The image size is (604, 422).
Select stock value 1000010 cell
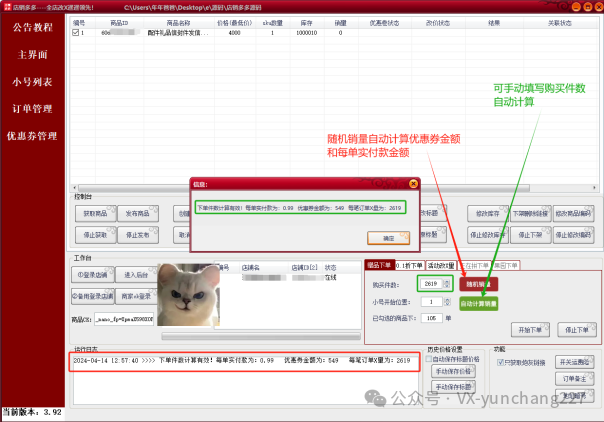306,33
